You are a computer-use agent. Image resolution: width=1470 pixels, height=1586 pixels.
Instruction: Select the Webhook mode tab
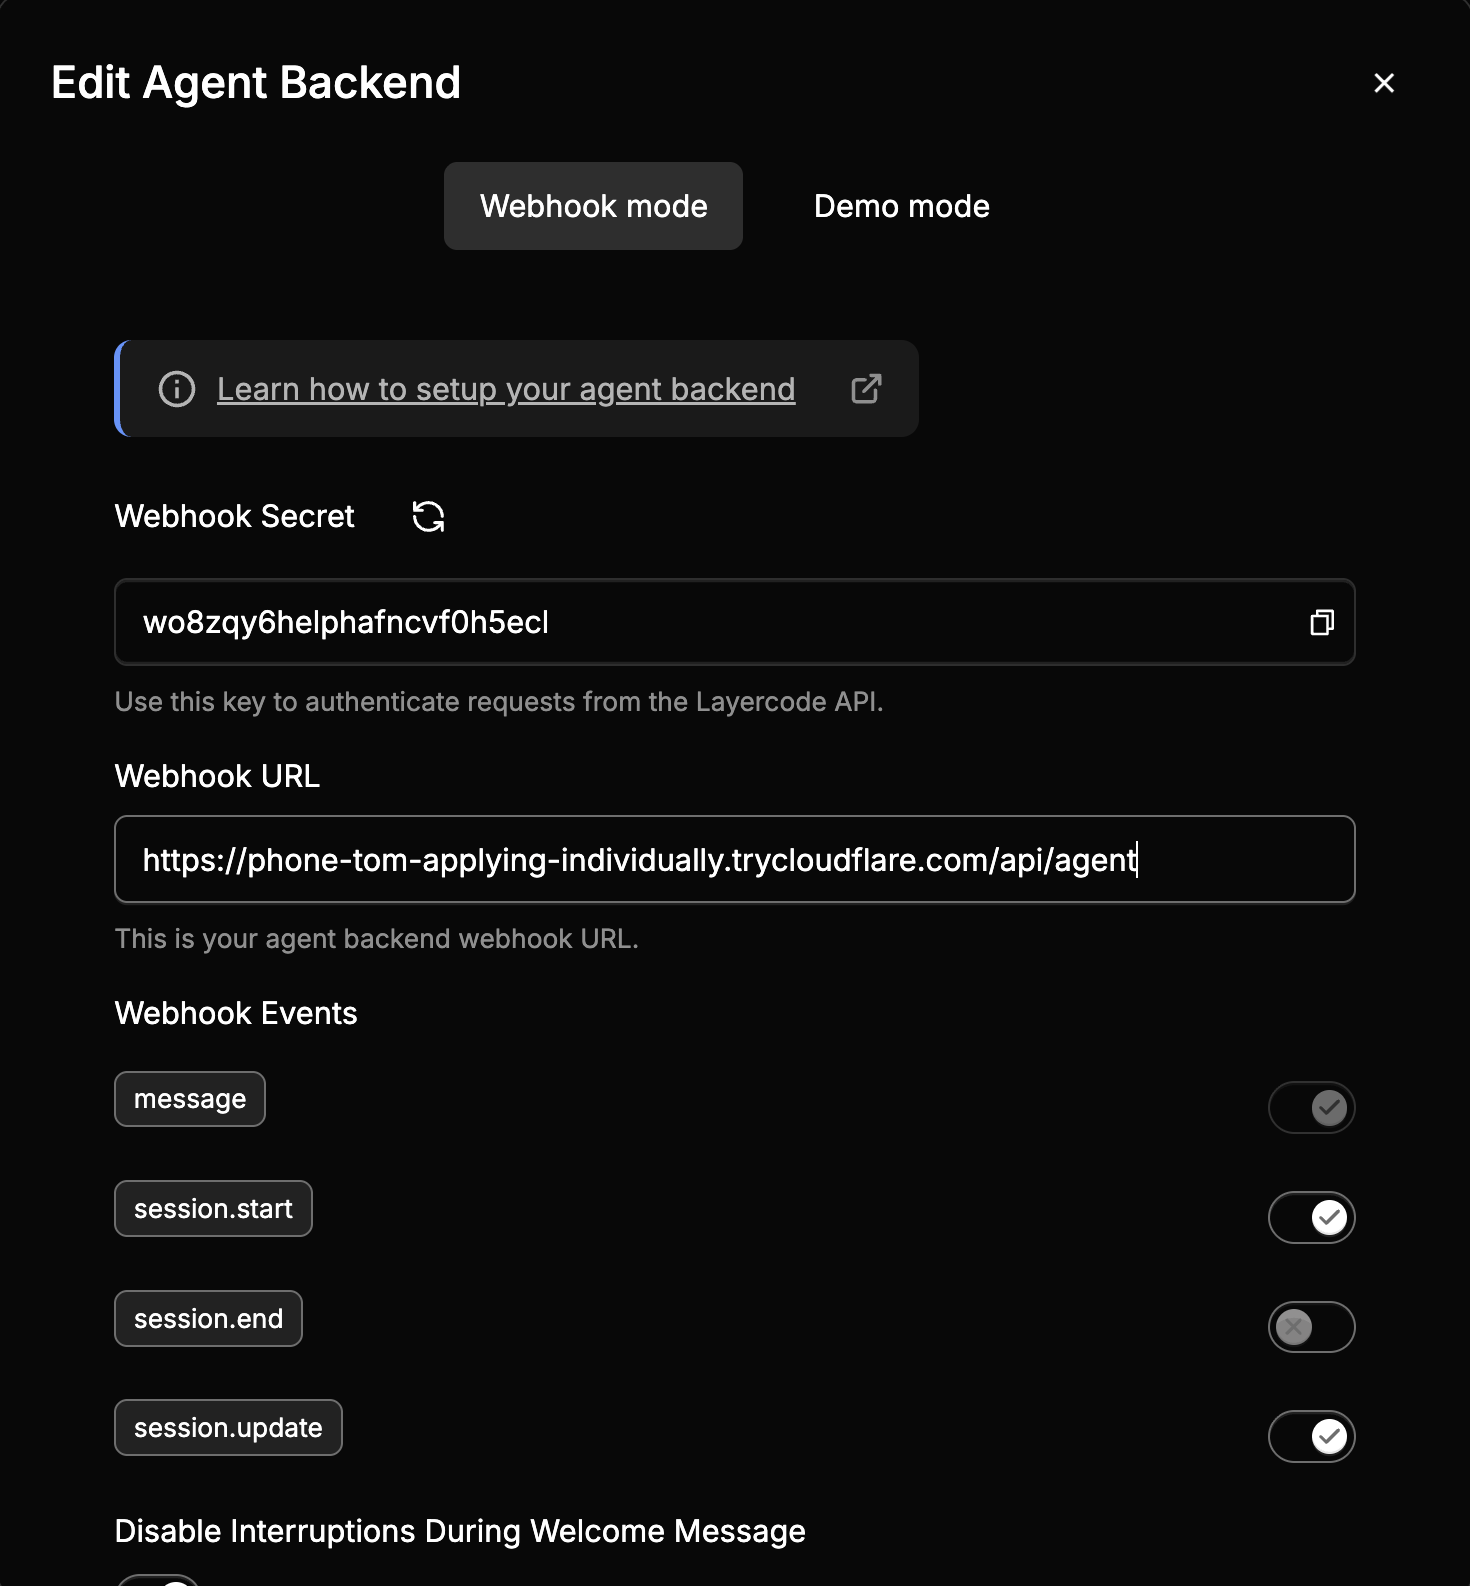tap(593, 206)
